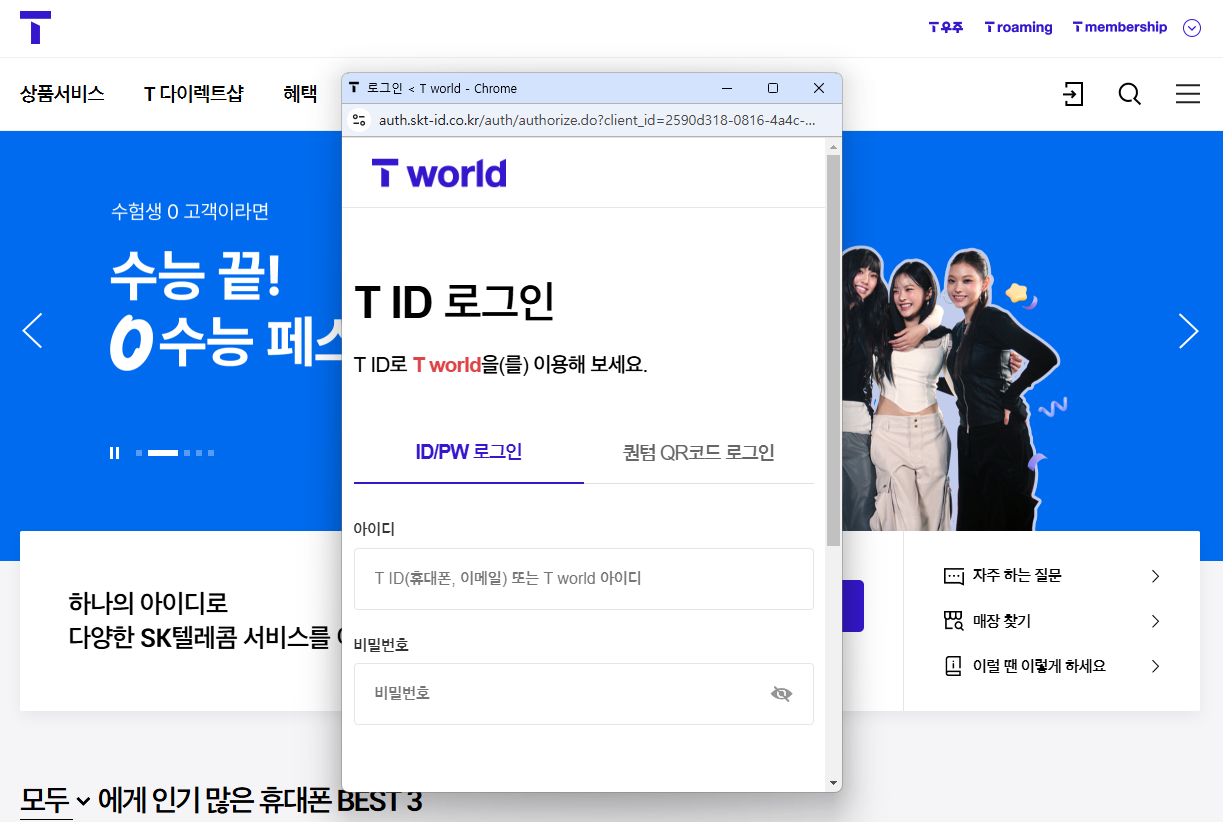Click the 비밀번호 input field
Viewport: 1223px width, 822px height.
click(x=584, y=694)
